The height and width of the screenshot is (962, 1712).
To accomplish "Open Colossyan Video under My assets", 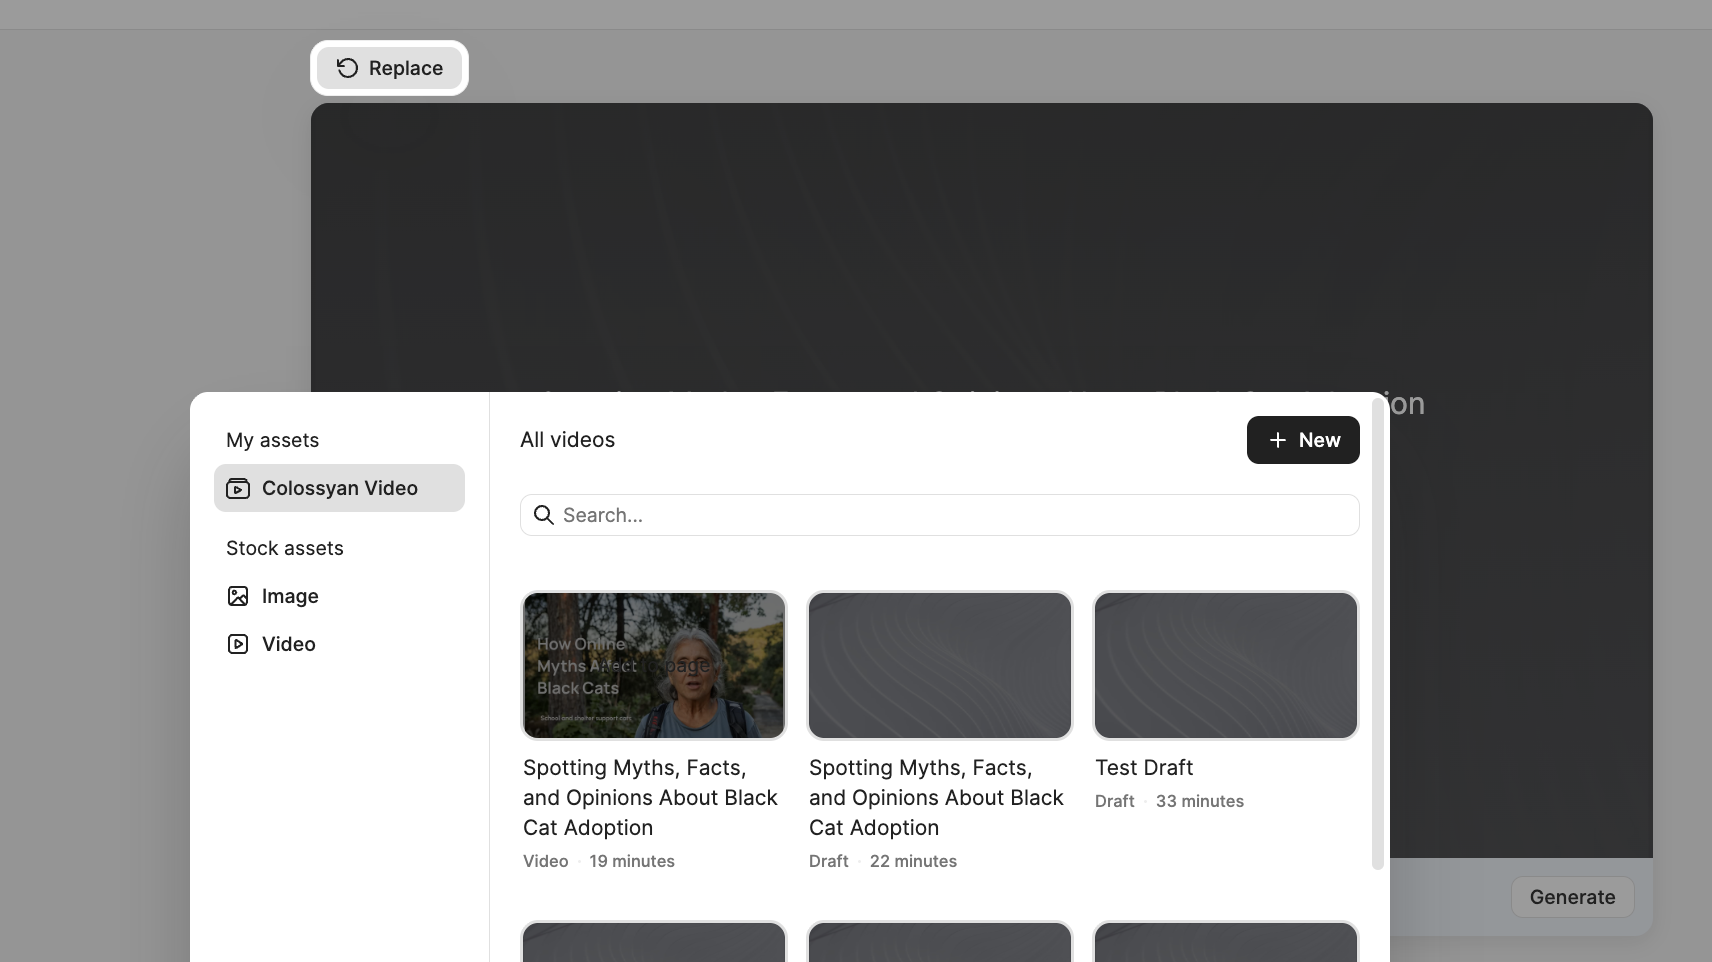I will 339,488.
